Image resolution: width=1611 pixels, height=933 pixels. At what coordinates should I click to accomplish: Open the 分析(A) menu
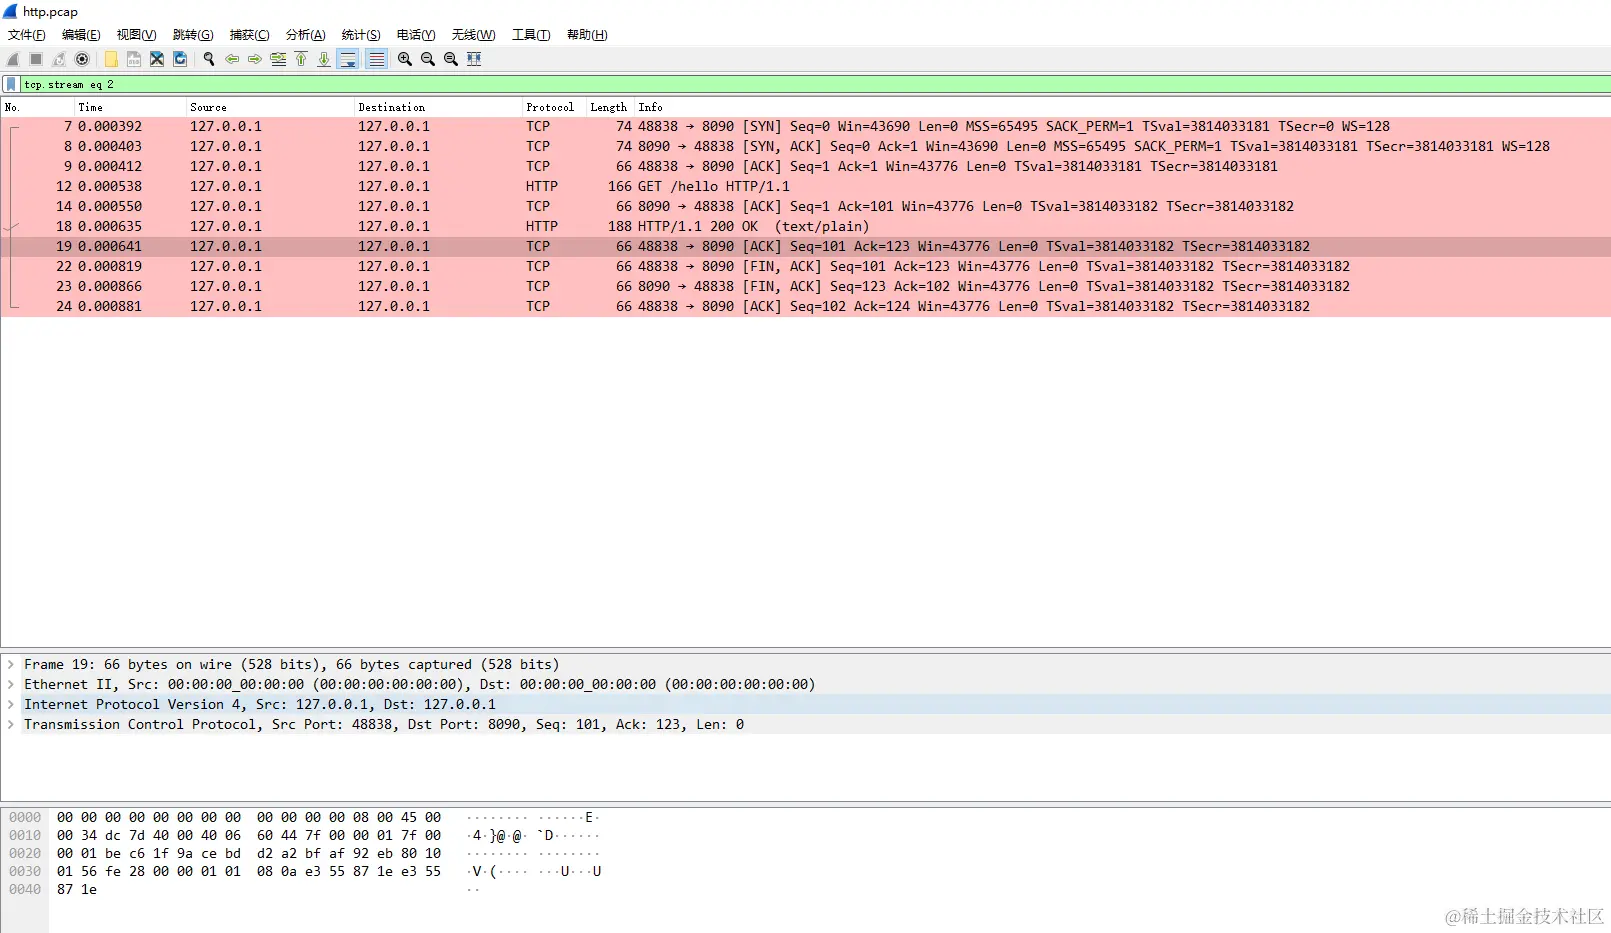tap(306, 35)
